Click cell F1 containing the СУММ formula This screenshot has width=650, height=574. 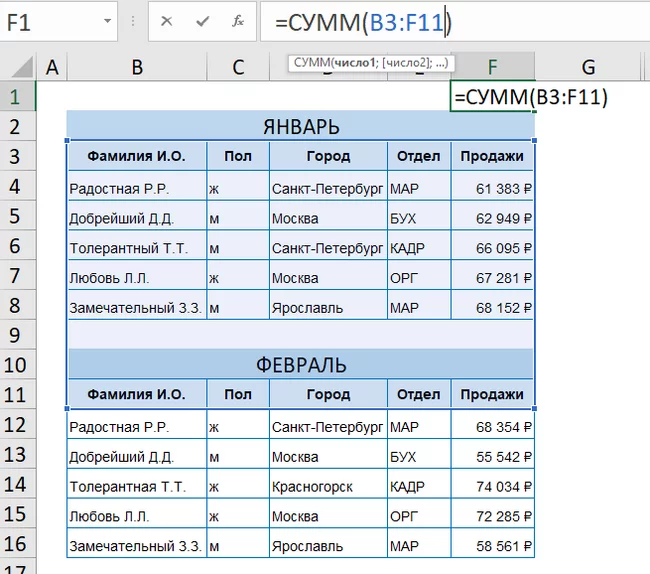point(492,97)
